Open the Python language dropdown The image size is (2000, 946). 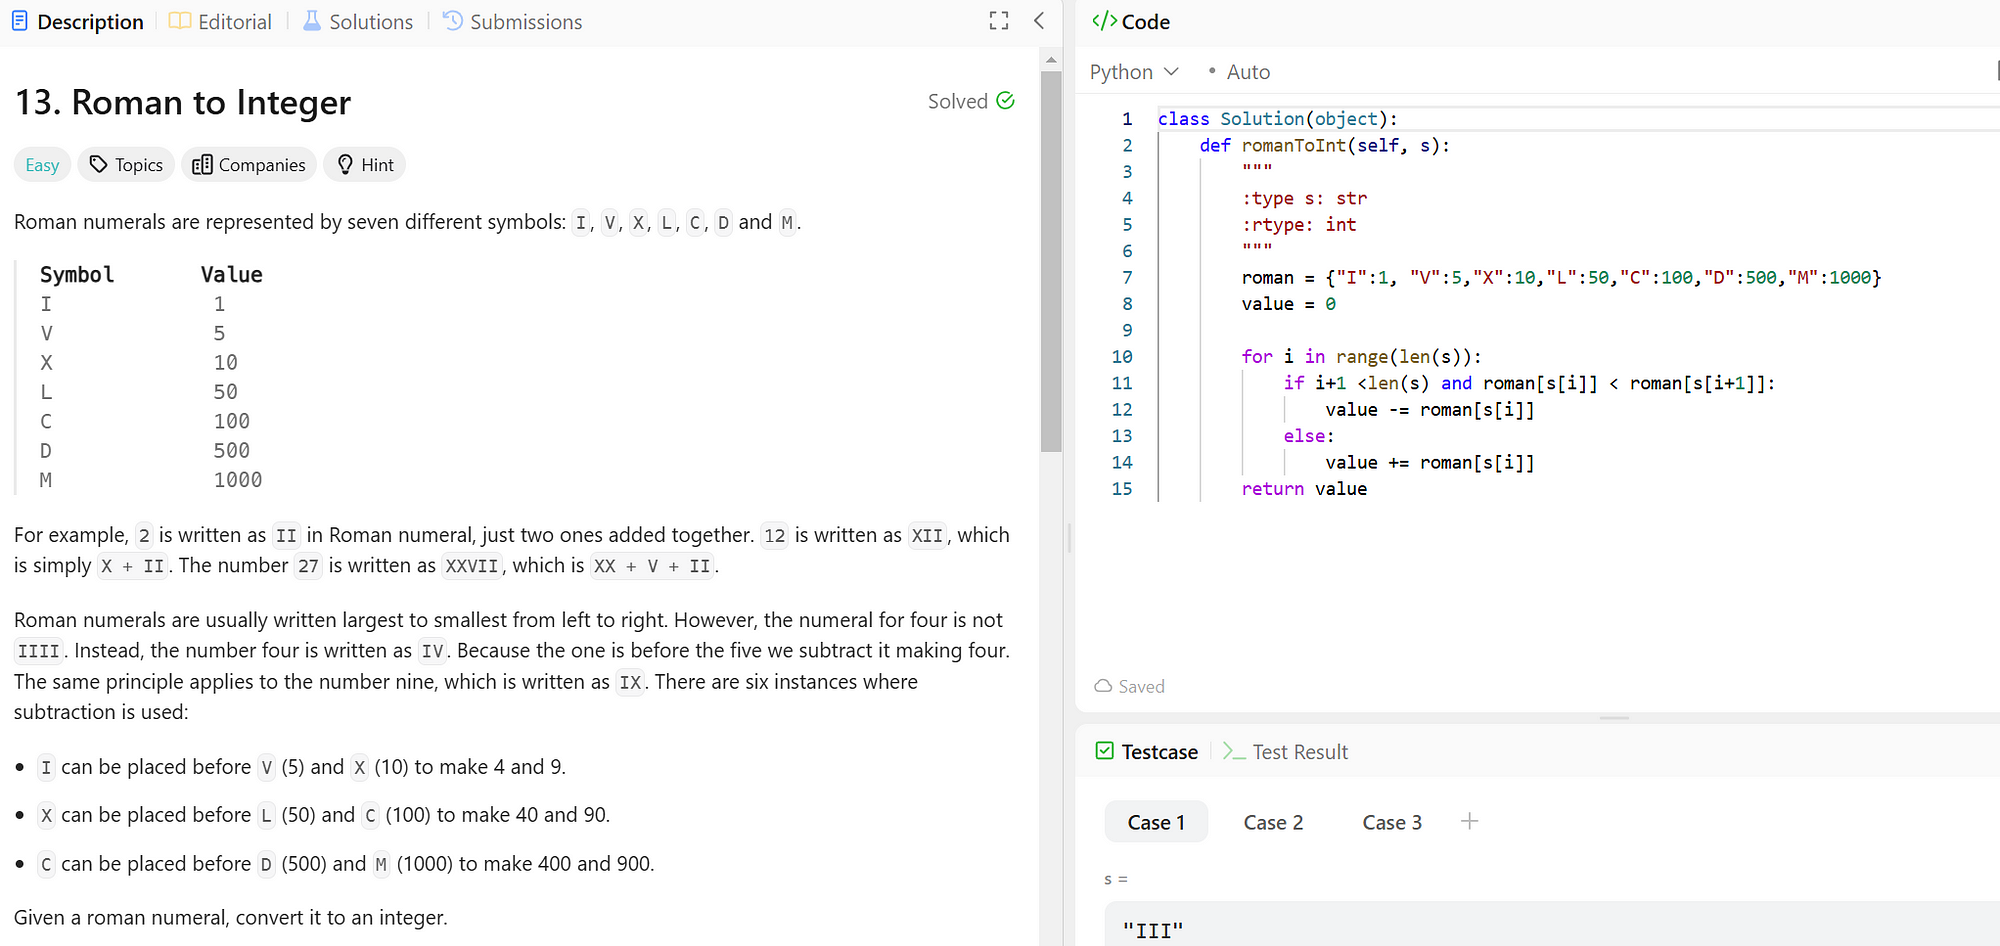(x=1134, y=72)
